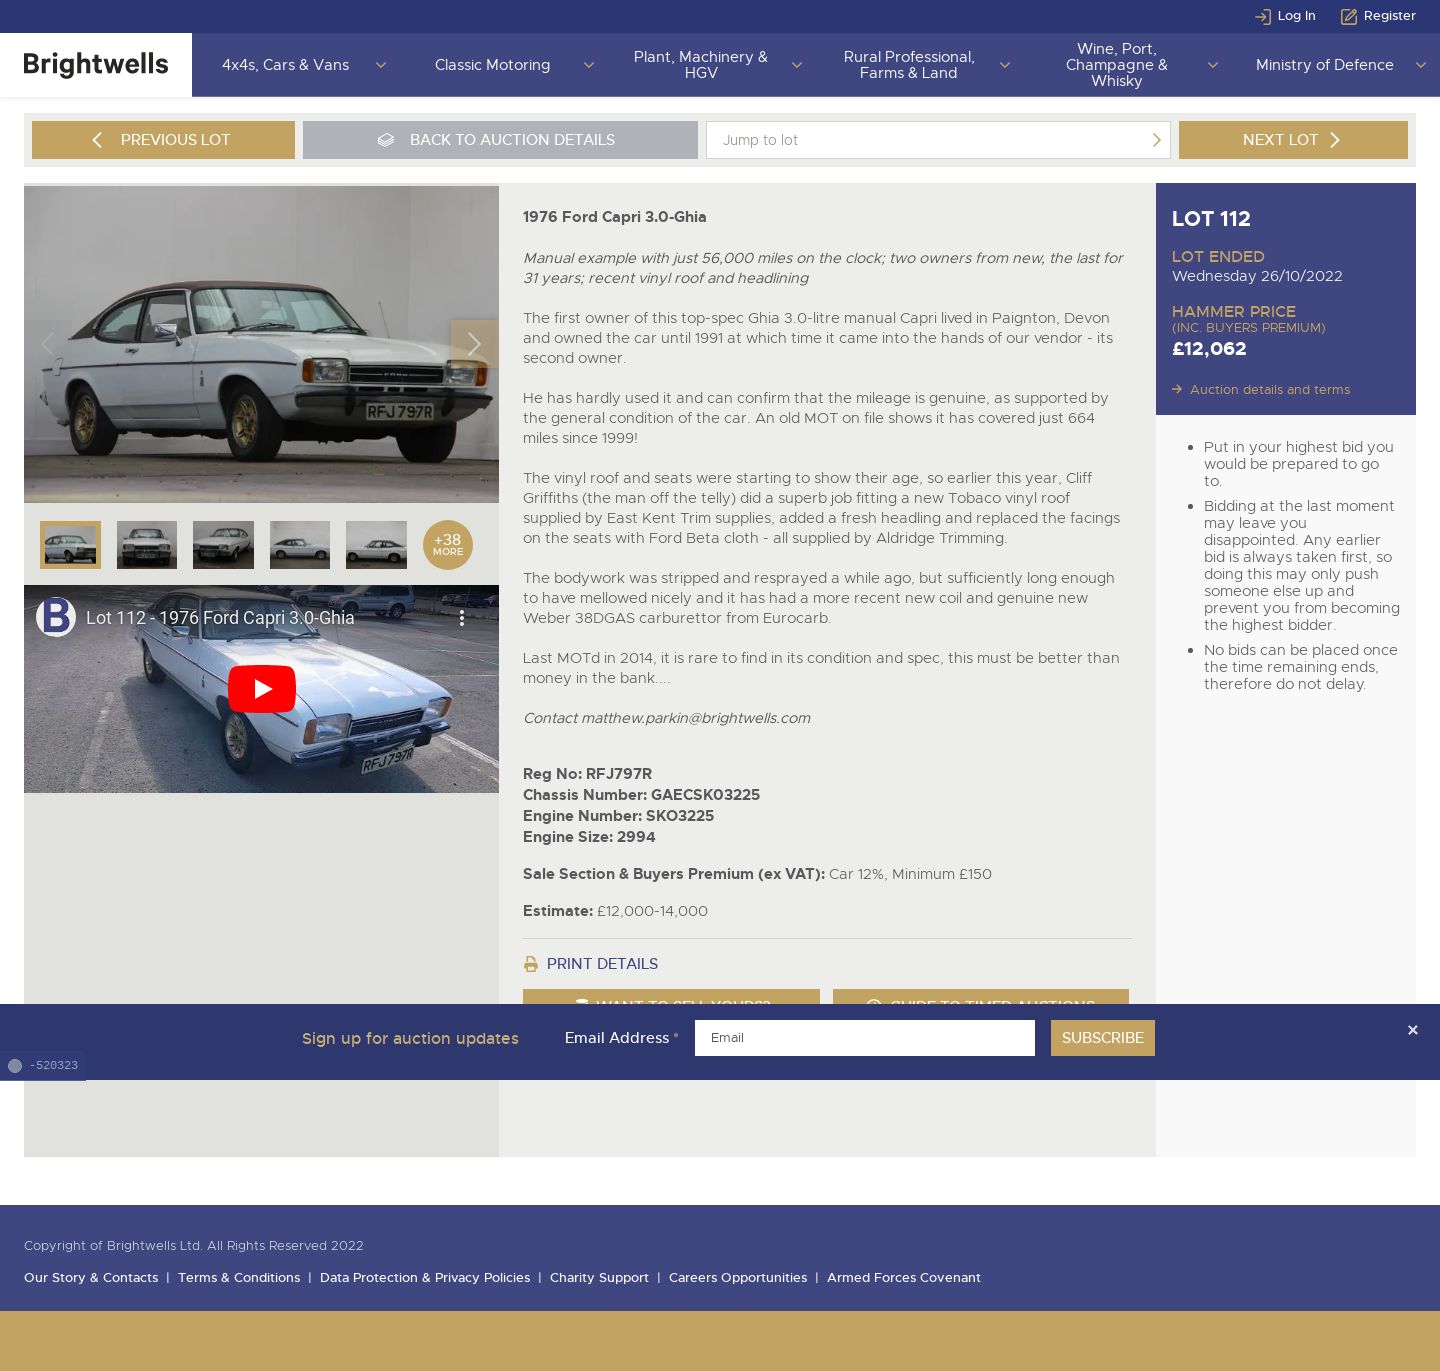
Task: Open the +38 More photos button
Action: coord(447,545)
